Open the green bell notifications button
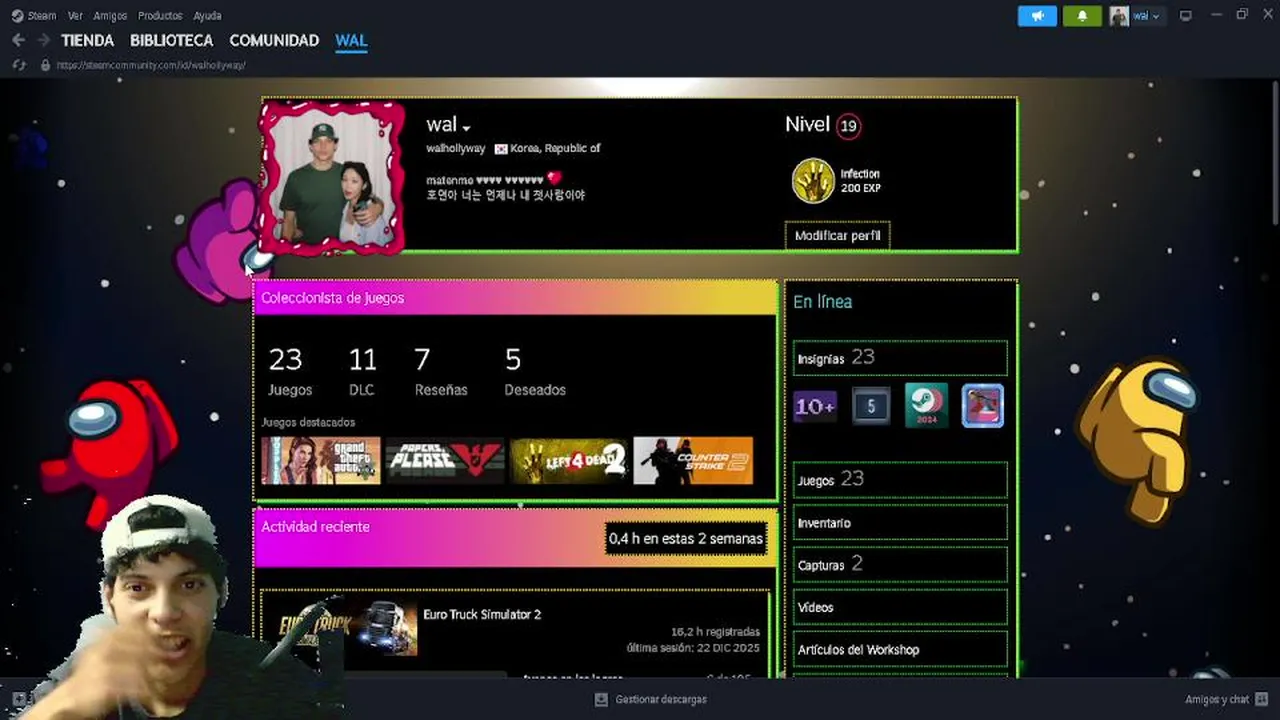Screen dimensions: 1280x720 1082,16
